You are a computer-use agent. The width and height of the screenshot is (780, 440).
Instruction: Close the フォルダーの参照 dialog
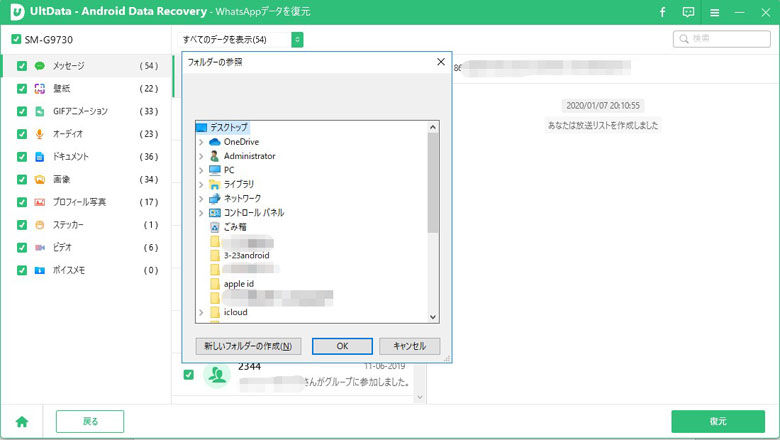[441, 62]
